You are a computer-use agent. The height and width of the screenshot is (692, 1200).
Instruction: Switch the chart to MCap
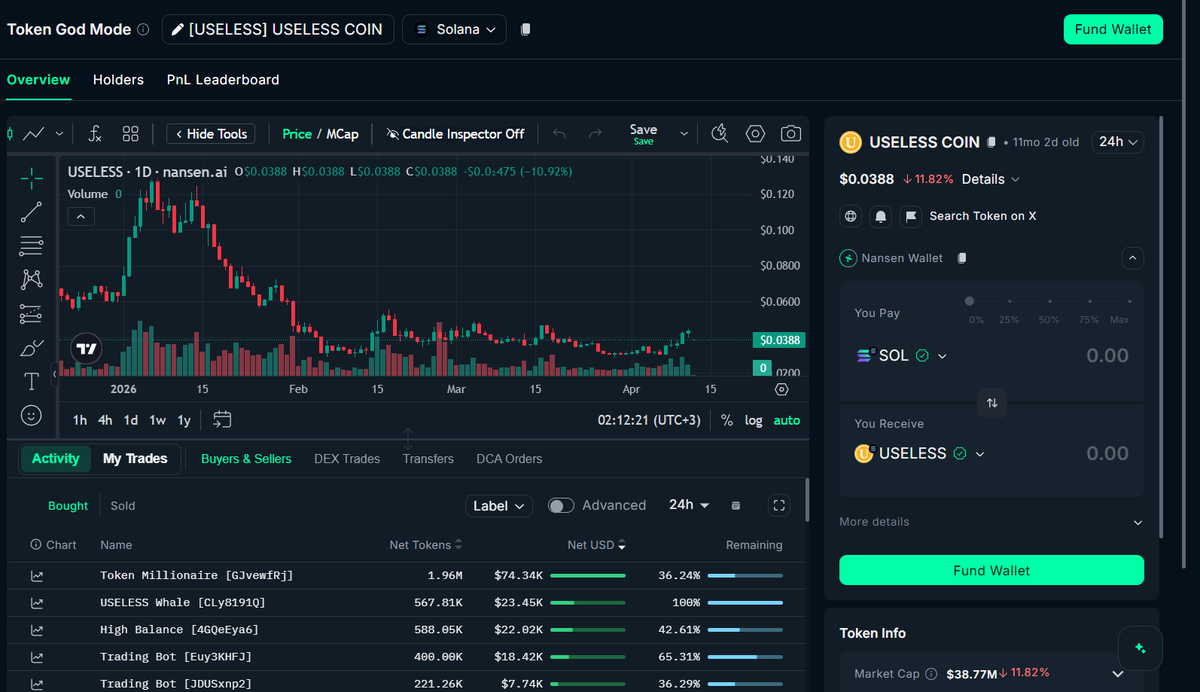342,134
